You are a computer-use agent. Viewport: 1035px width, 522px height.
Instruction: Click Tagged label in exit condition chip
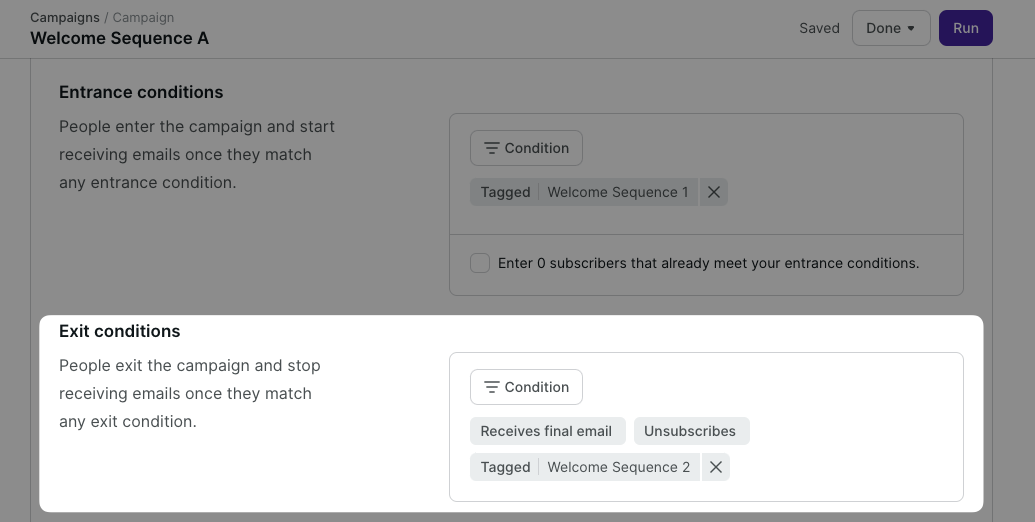click(x=505, y=467)
